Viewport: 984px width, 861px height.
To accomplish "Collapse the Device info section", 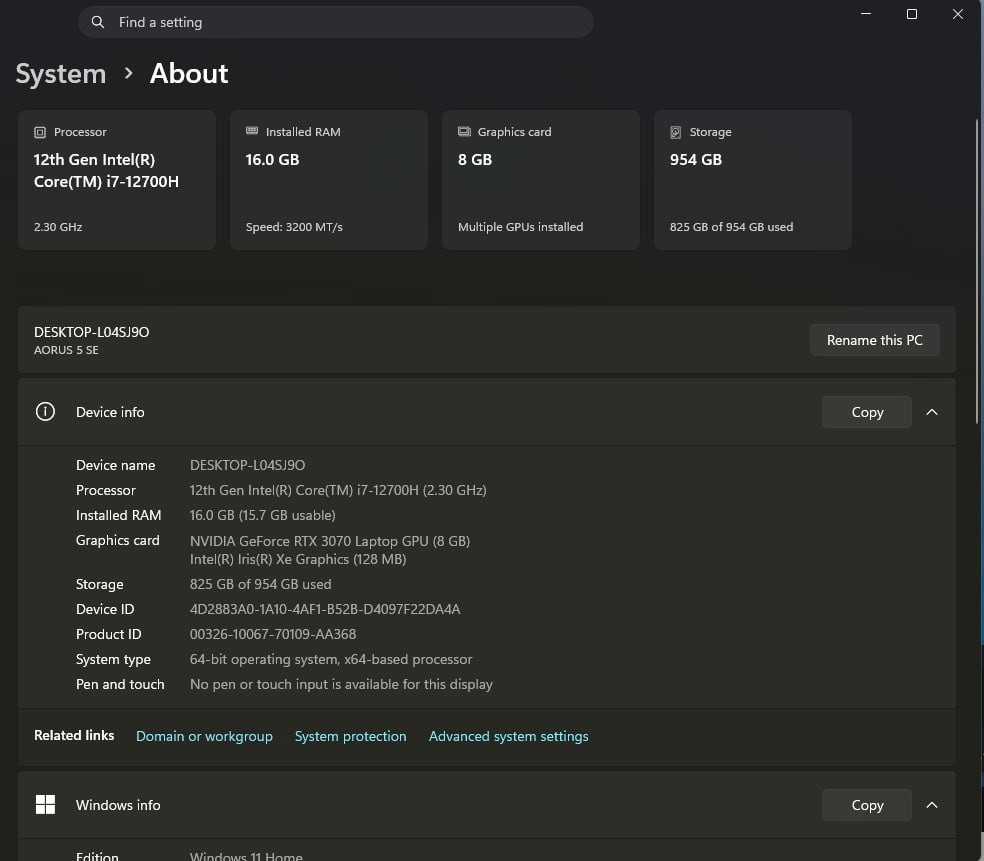I will 932,412.
